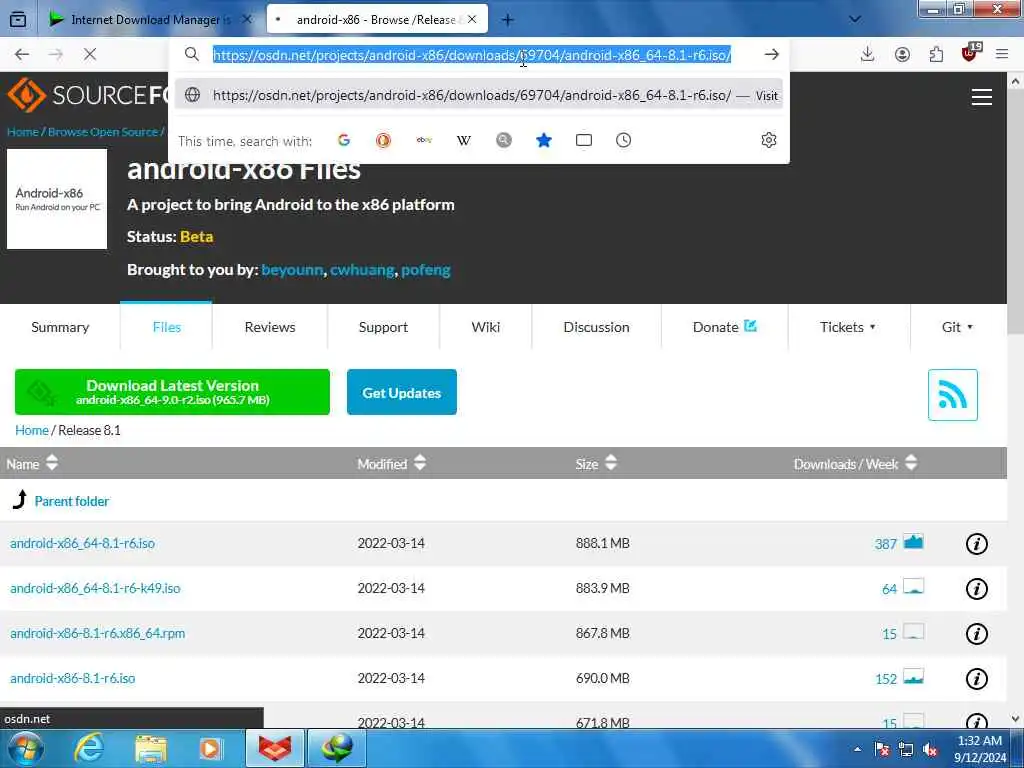This screenshot has width=1024, height=768.
Task: Switch to the Files tab
Action: click(167, 327)
